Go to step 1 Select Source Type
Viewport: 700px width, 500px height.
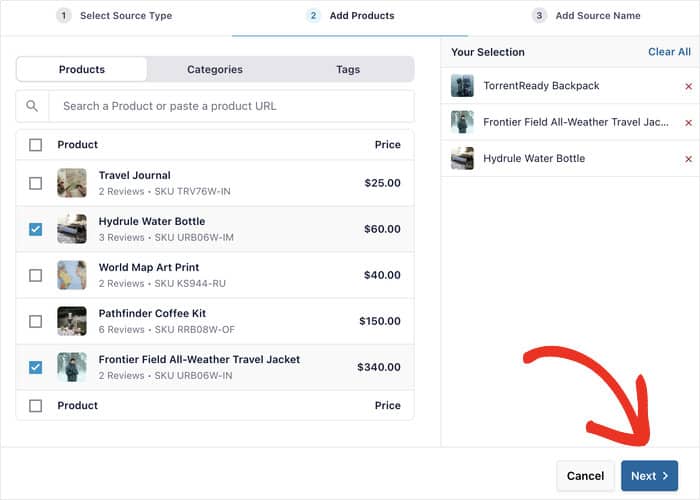(x=114, y=16)
